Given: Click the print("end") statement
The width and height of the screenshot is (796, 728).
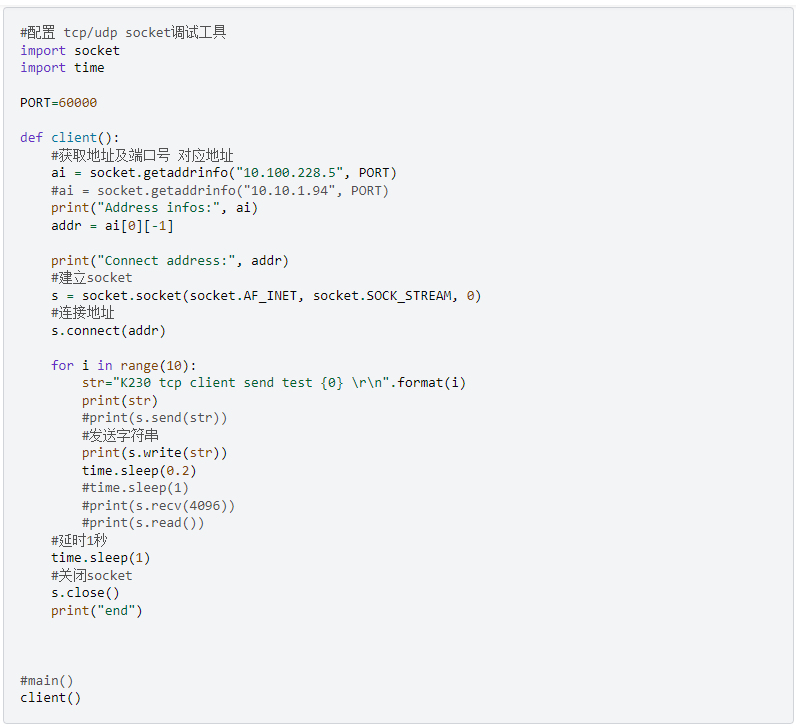Looking at the screenshot, I should click(97, 610).
